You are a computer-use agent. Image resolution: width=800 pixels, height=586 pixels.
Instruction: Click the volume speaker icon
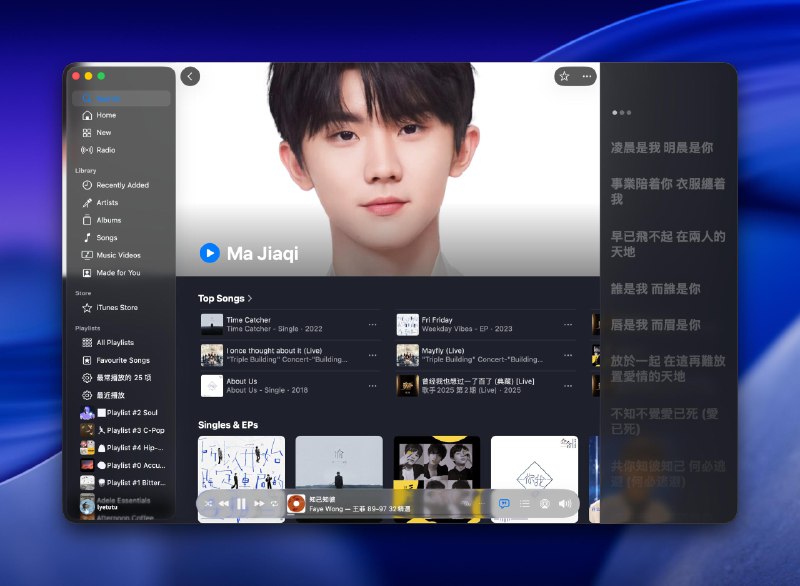565,504
